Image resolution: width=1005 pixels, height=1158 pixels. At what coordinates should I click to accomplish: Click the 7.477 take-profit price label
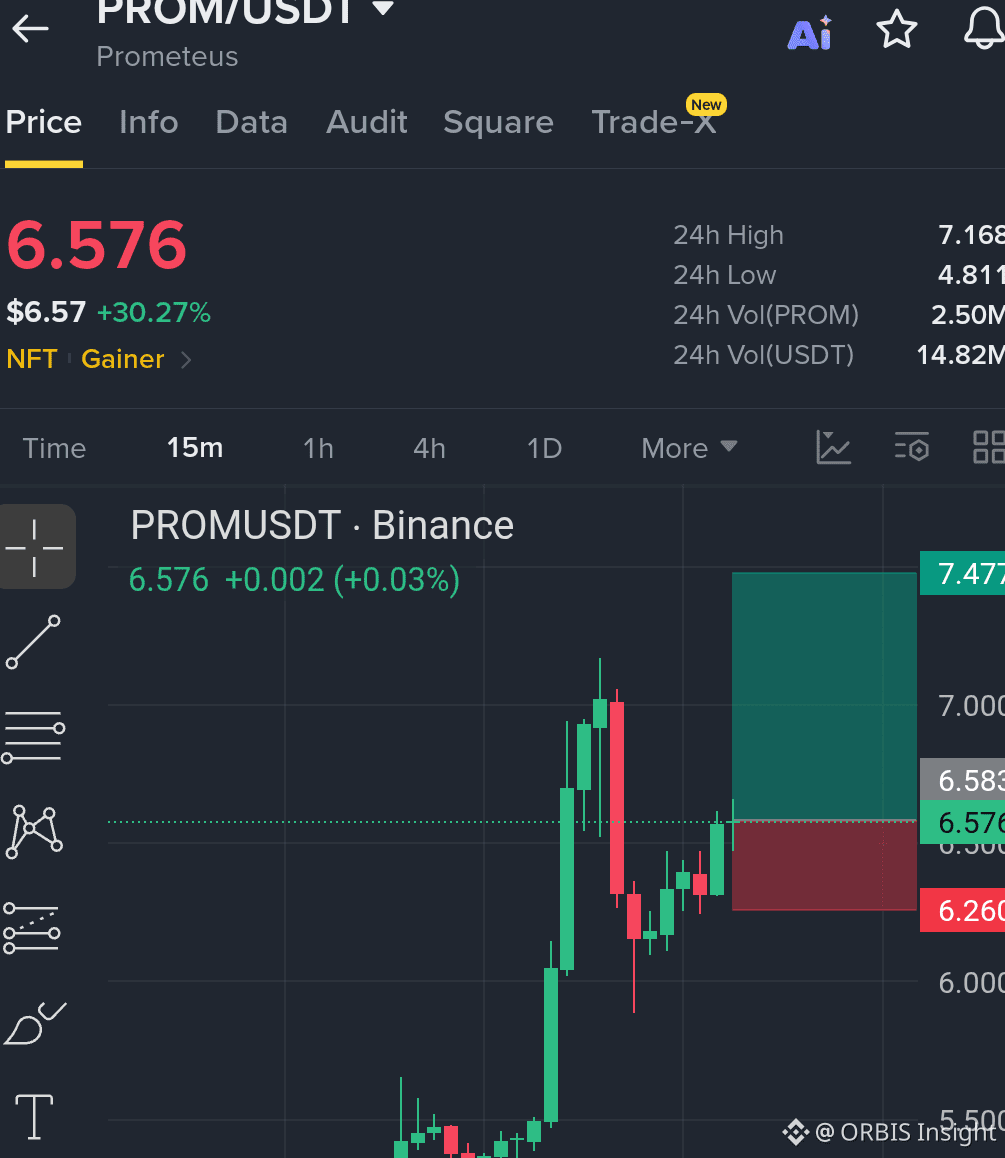coord(962,573)
